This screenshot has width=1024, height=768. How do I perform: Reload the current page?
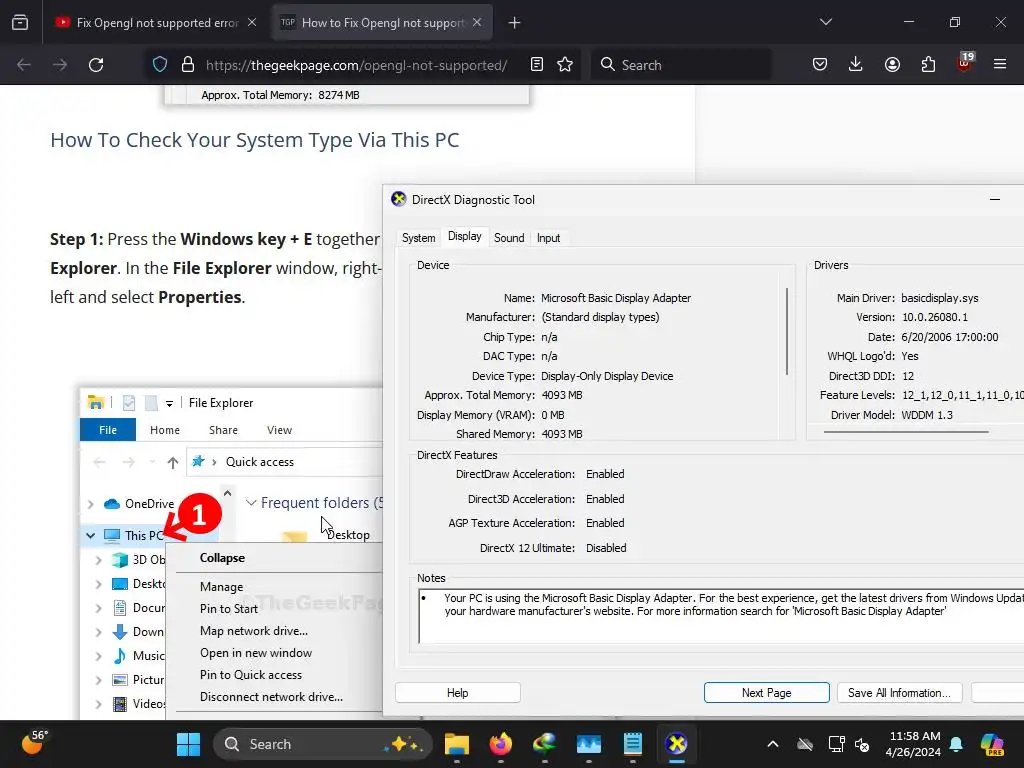[x=96, y=65]
